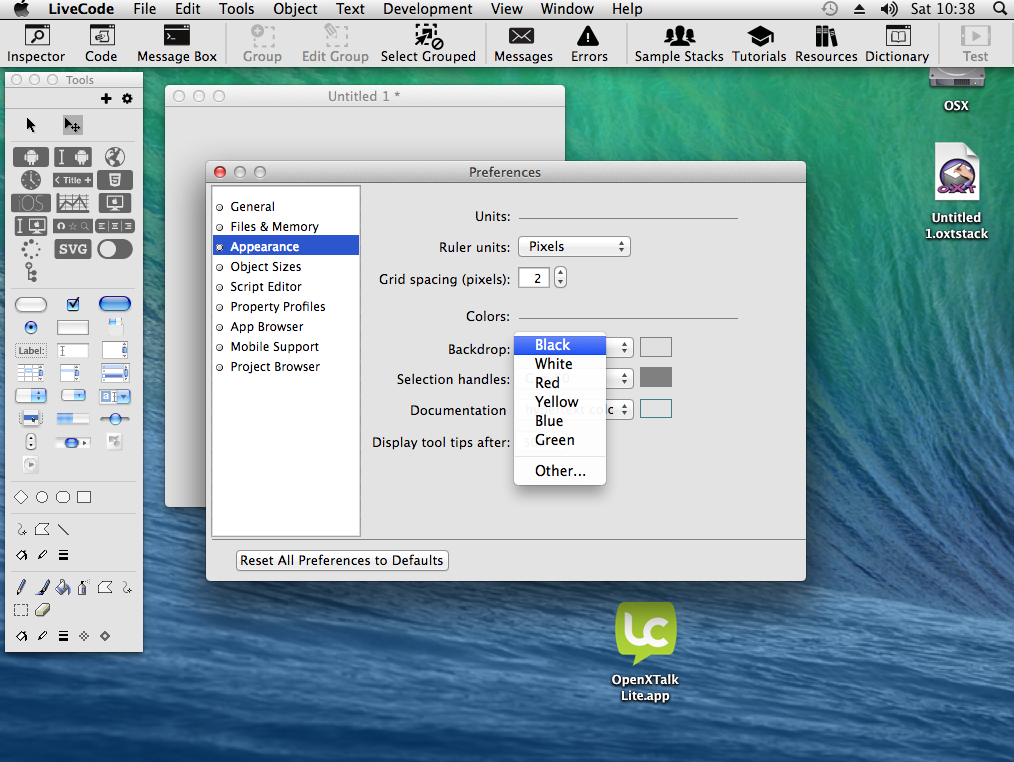This screenshot has width=1014, height=762.
Task: Pick the Android button widget
Action: click(30, 157)
